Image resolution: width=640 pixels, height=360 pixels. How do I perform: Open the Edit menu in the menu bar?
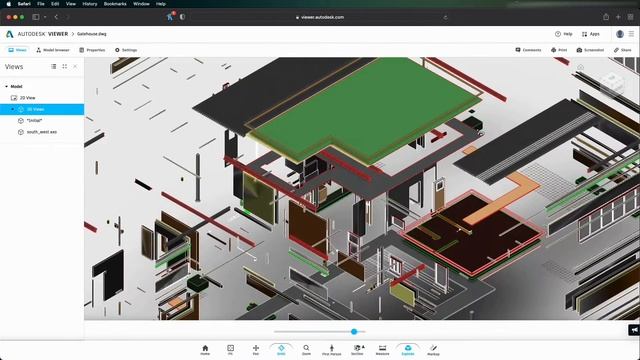(x=55, y=4)
